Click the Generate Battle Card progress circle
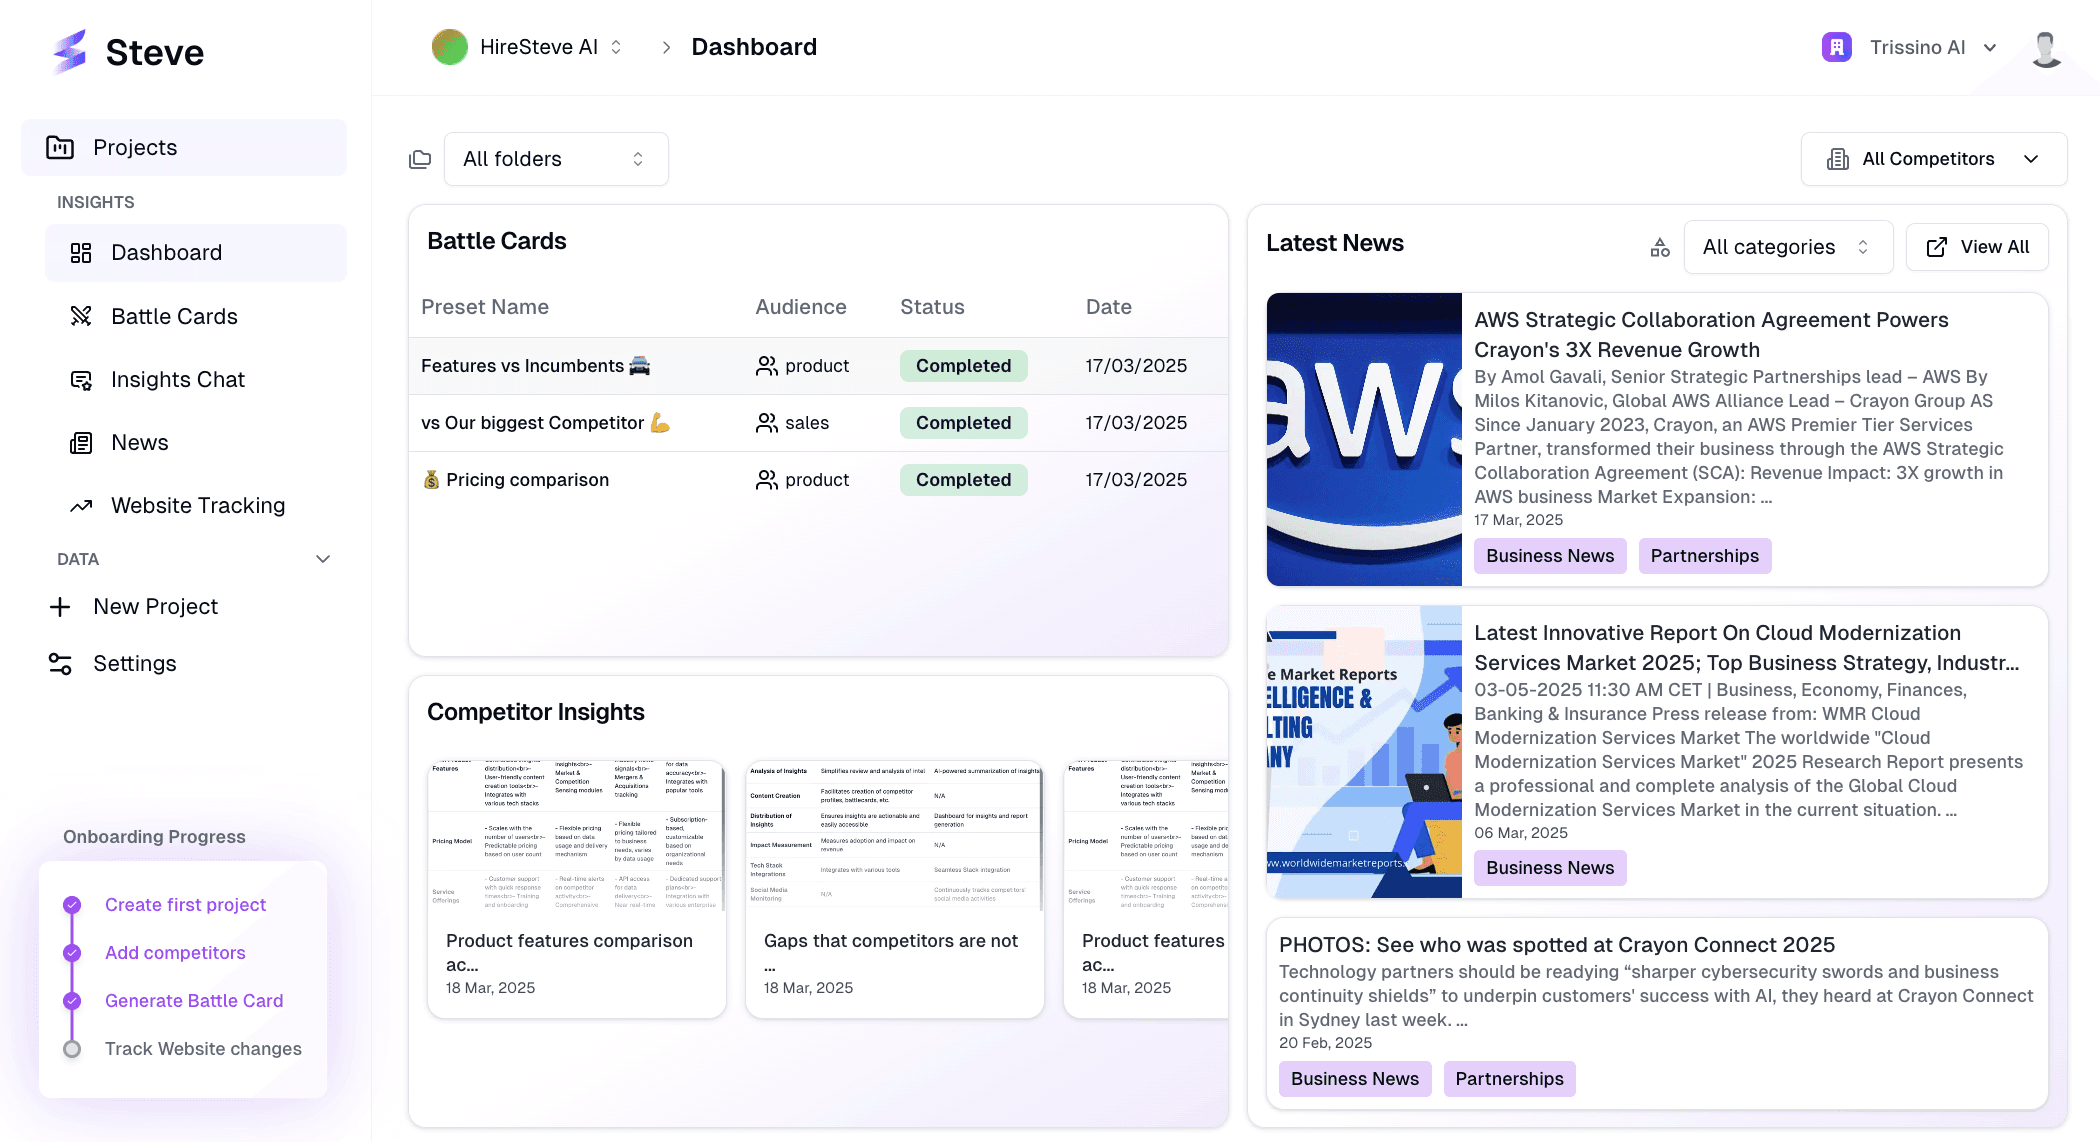2100x1142 pixels. click(x=71, y=1000)
